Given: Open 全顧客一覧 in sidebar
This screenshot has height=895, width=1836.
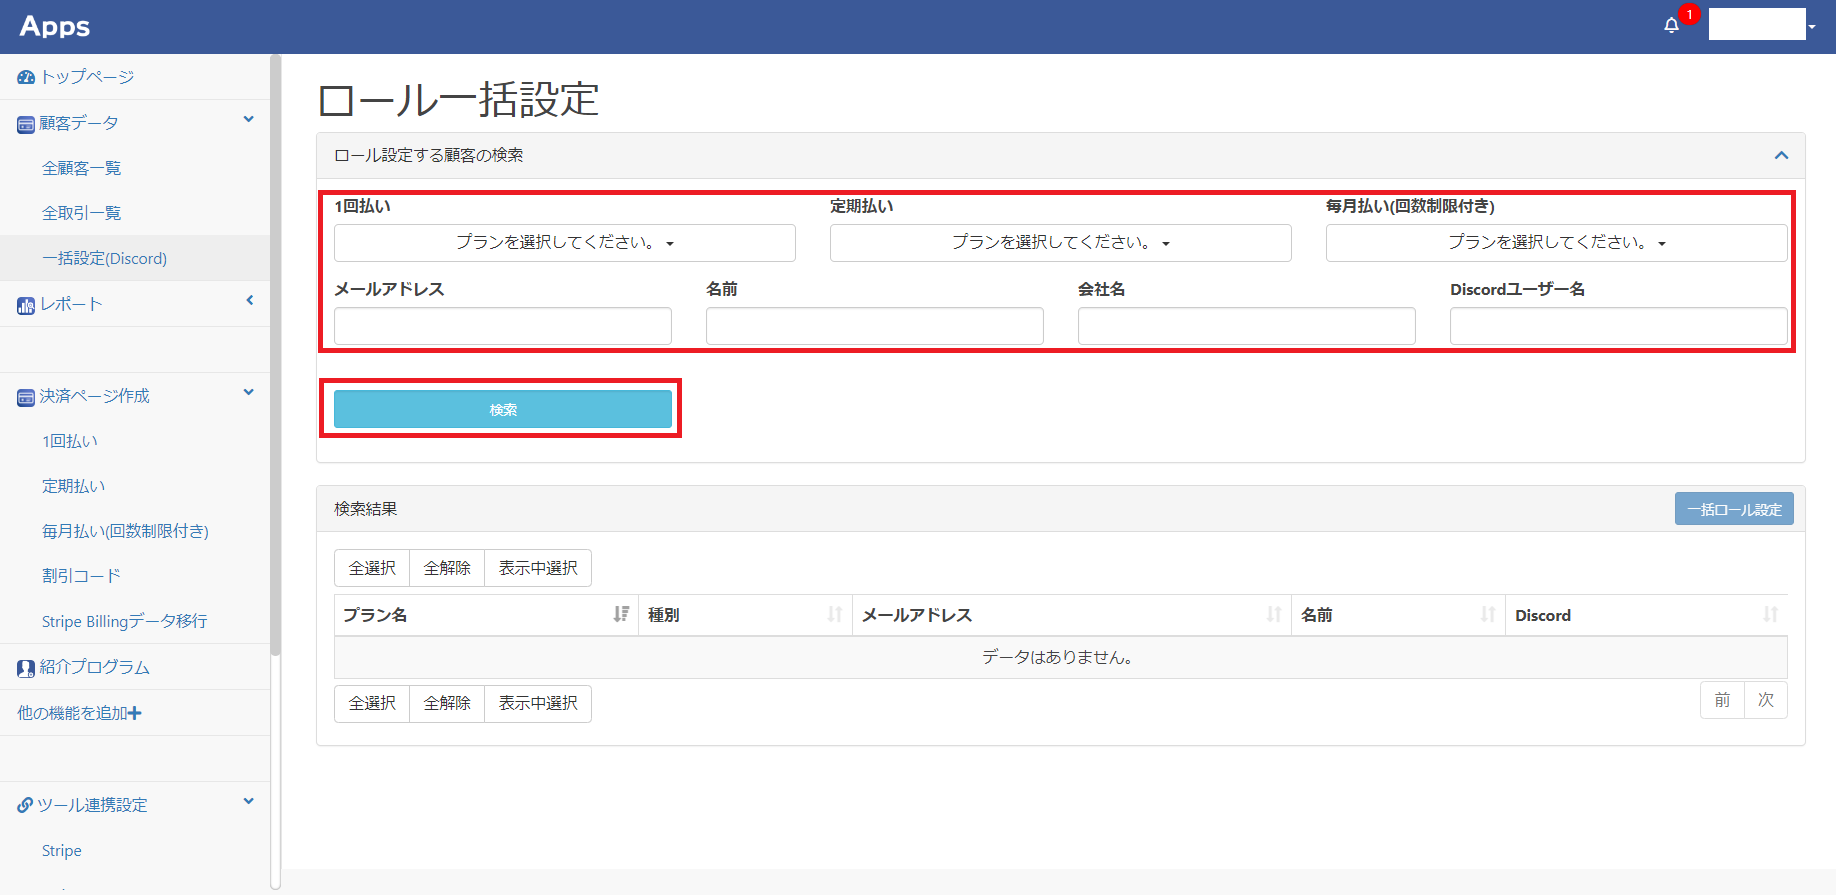Looking at the screenshot, I should click(x=81, y=168).
